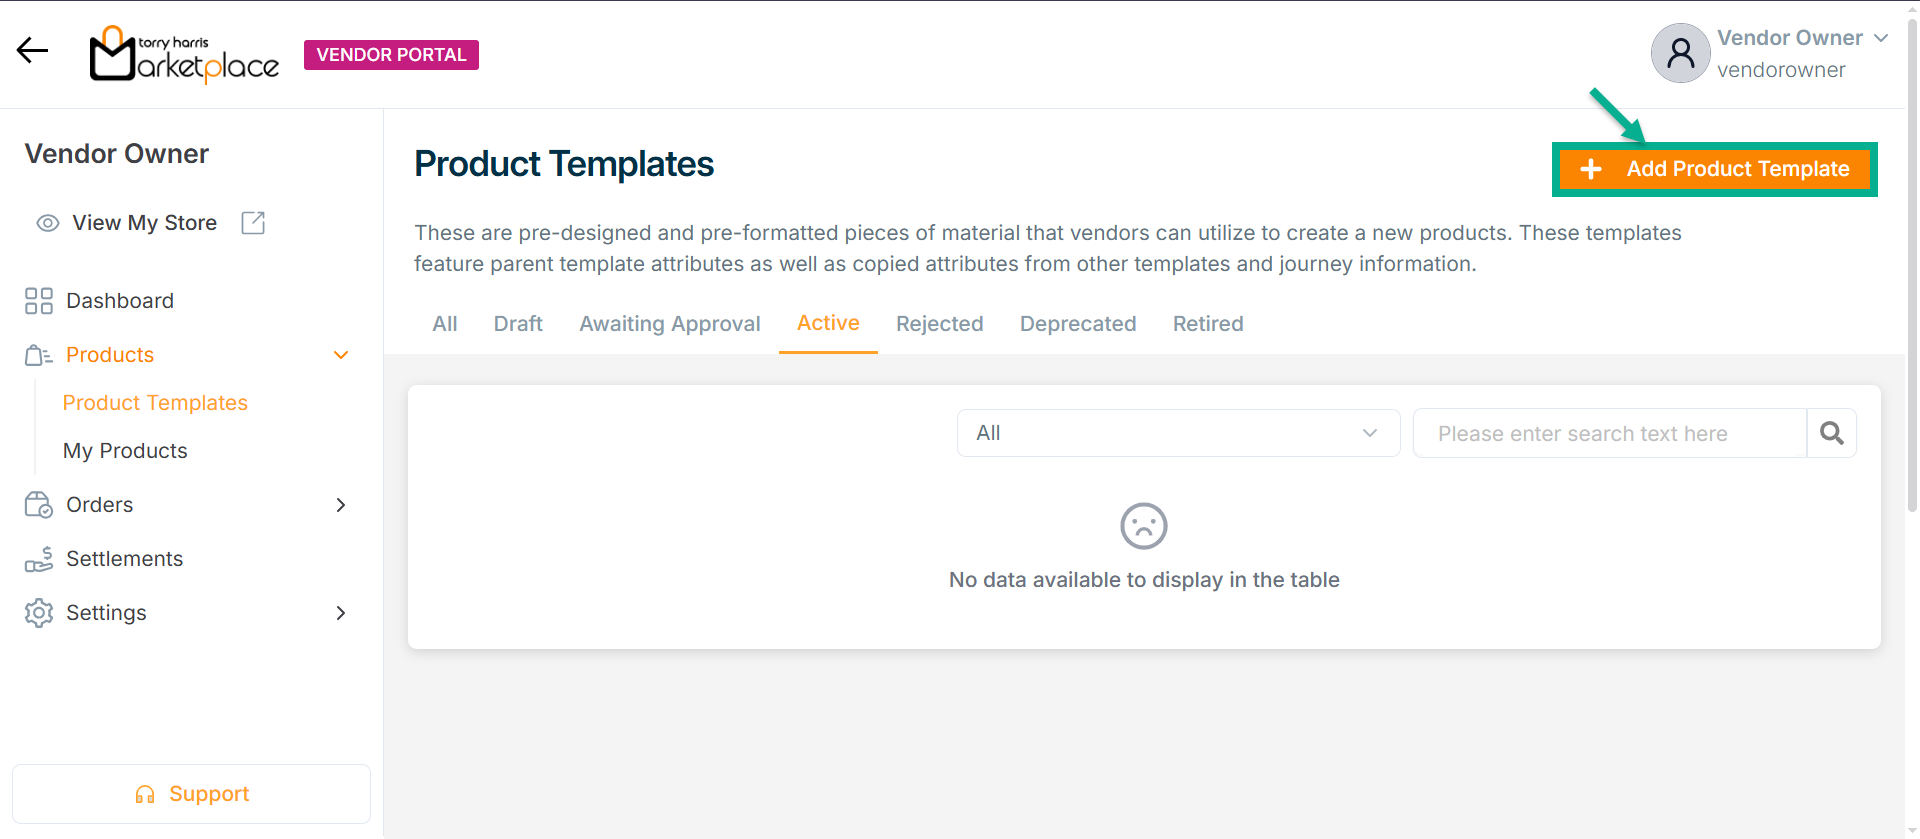Click Add Product Template button
Image resolution: width=1920 pixels, height=839 pixels.
pyautogui.click(x=1714, y=169)
